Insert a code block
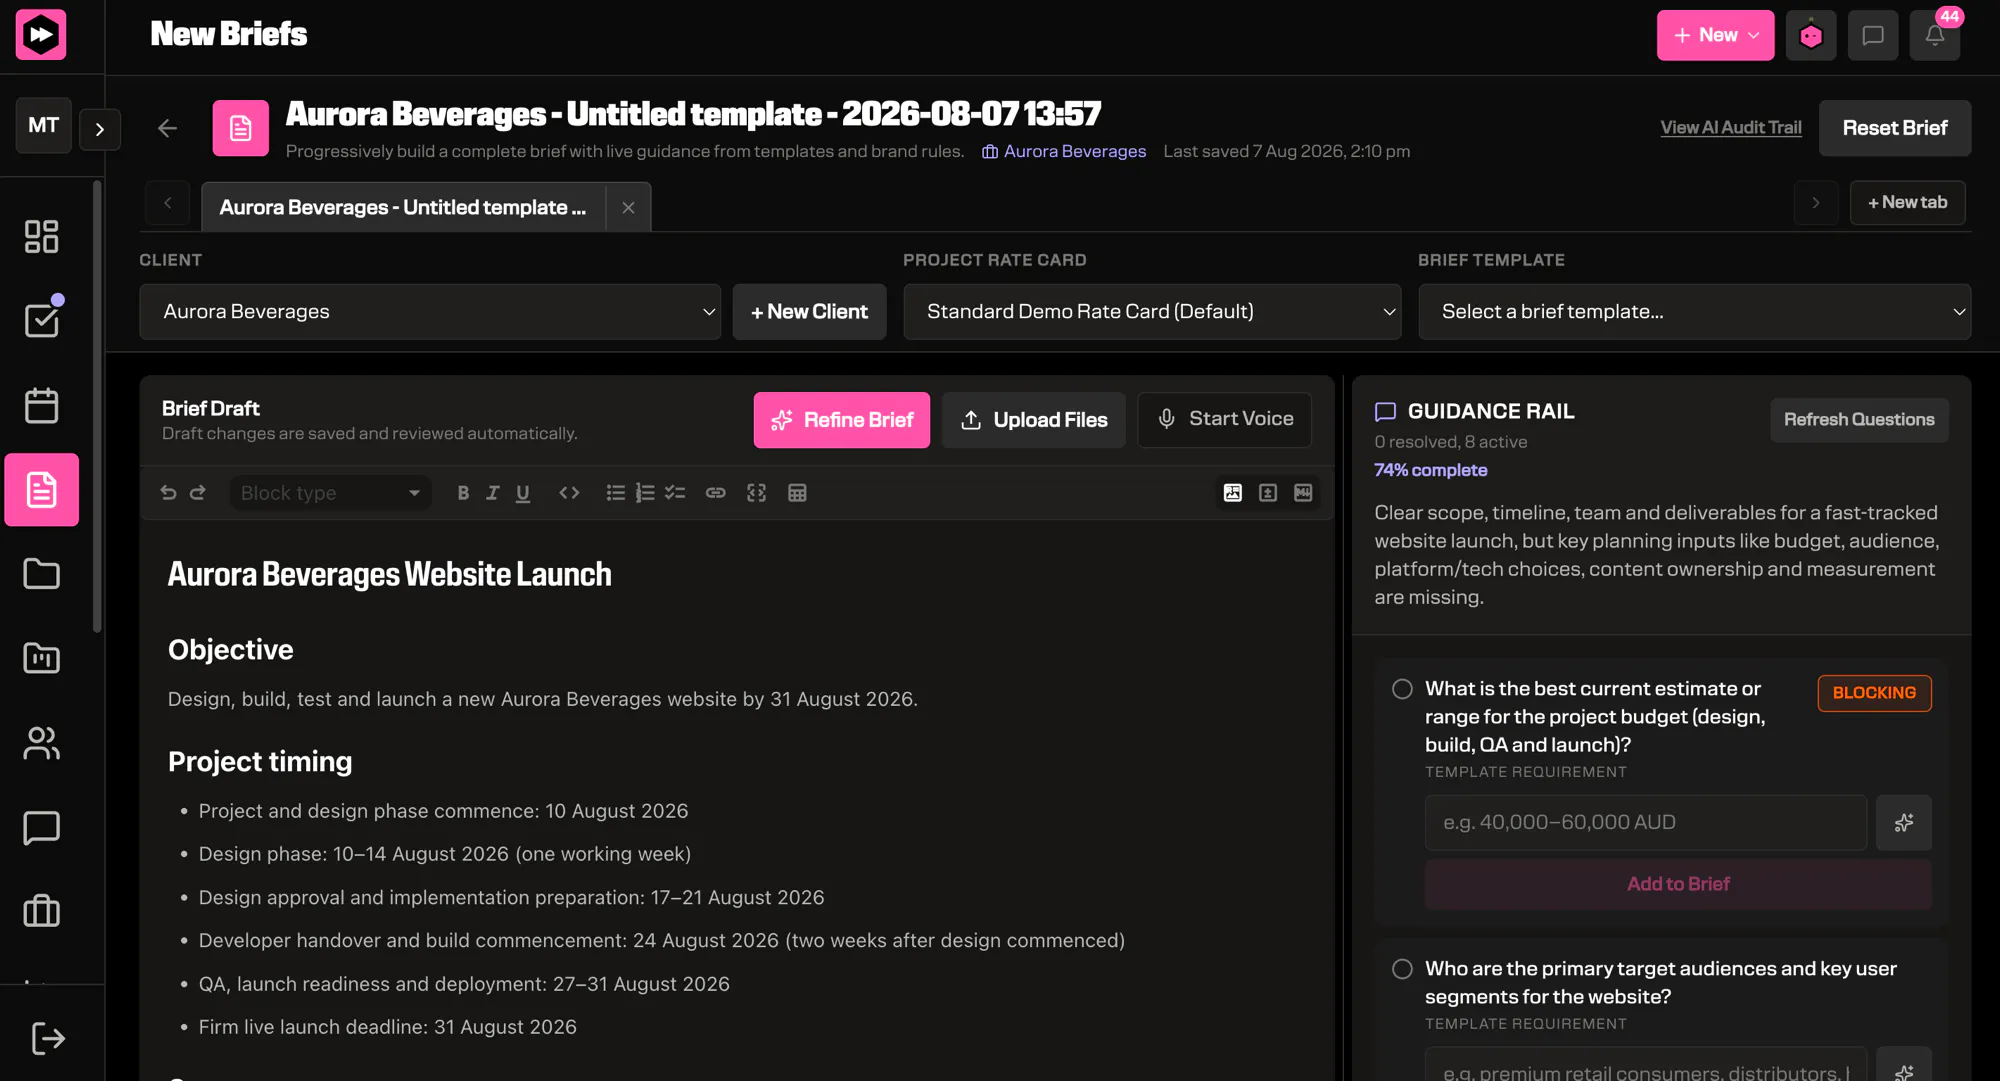 (756, 493)
